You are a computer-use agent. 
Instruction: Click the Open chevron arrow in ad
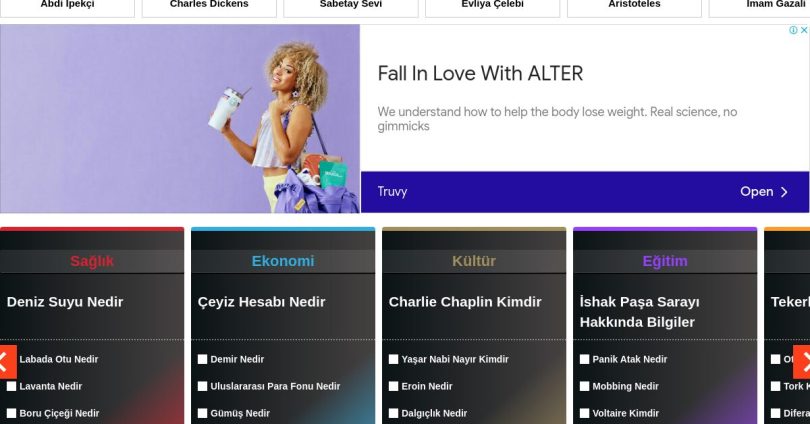(784, 192)
